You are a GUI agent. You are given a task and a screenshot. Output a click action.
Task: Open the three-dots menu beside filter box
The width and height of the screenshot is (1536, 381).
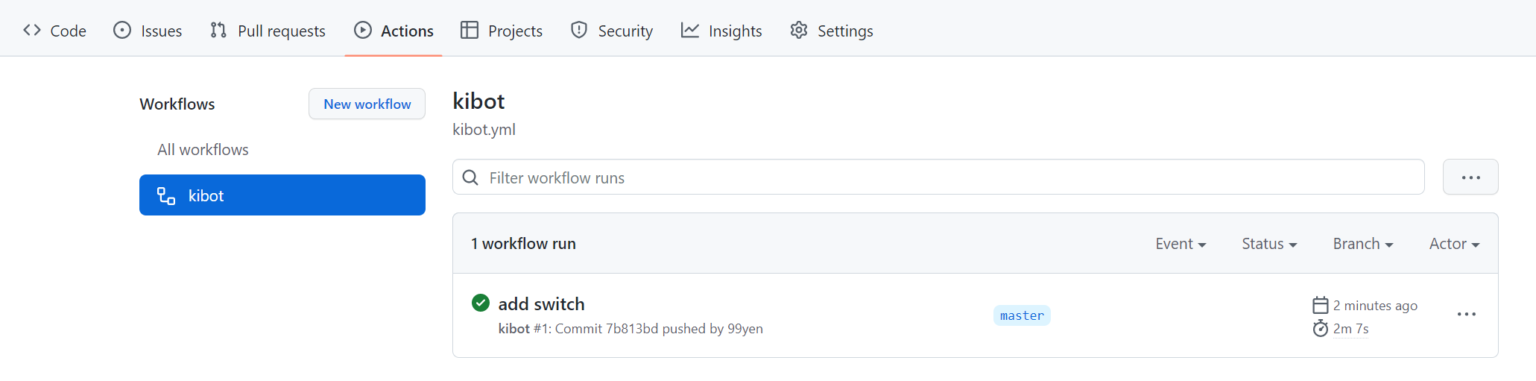click(x=1470, y=177)
